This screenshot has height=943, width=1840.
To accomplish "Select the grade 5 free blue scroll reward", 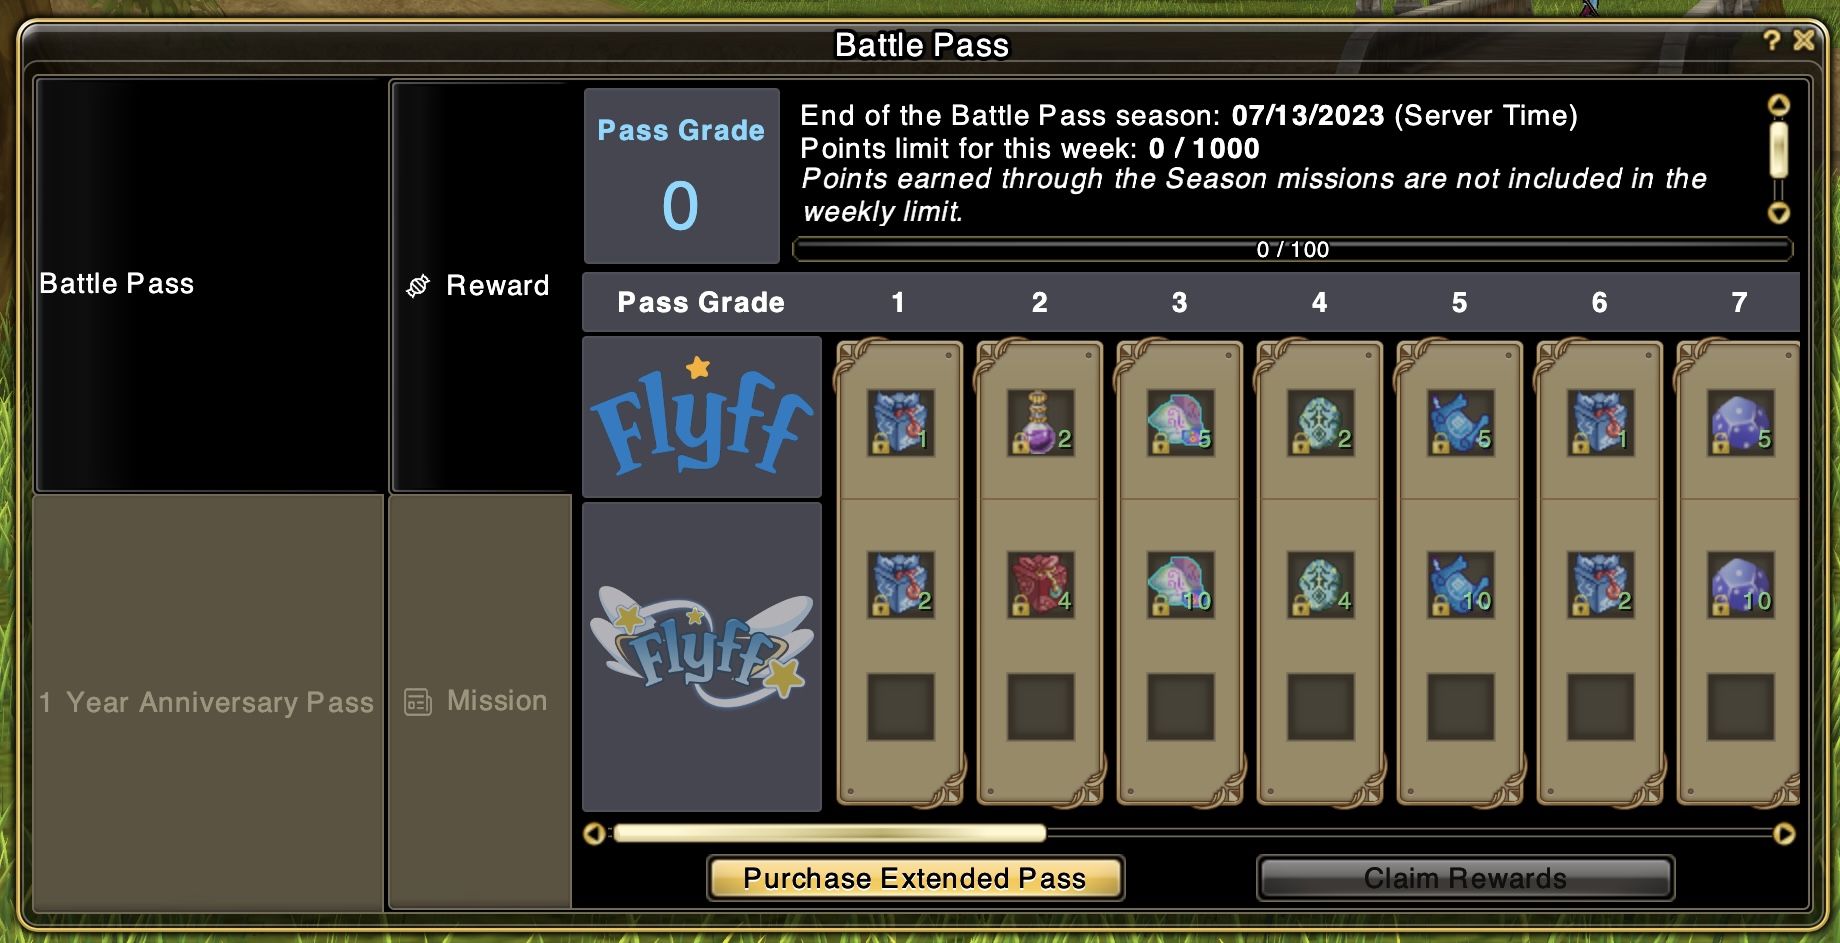I will [x=1461, y=423].
